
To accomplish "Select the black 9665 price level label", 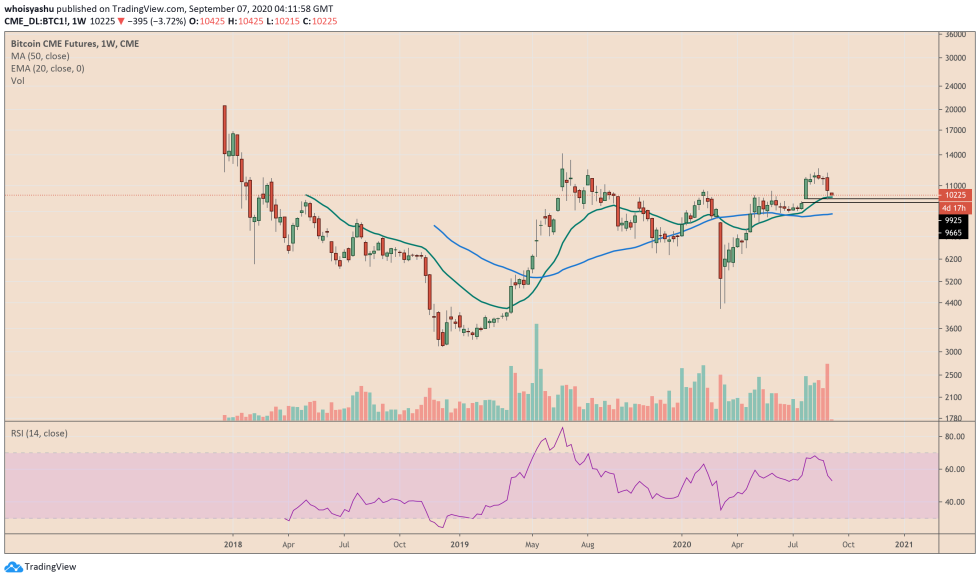I will [x=953, y=232].
